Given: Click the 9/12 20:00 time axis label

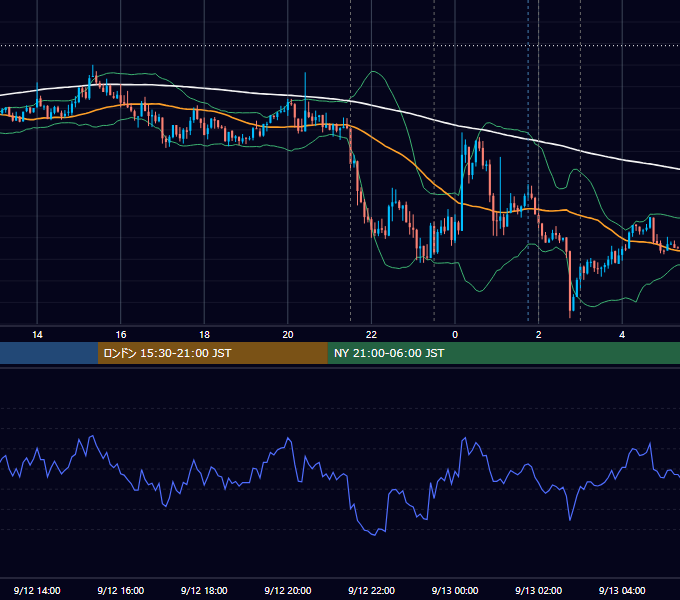Looking at the screenshot, I should tap(288, 590).
